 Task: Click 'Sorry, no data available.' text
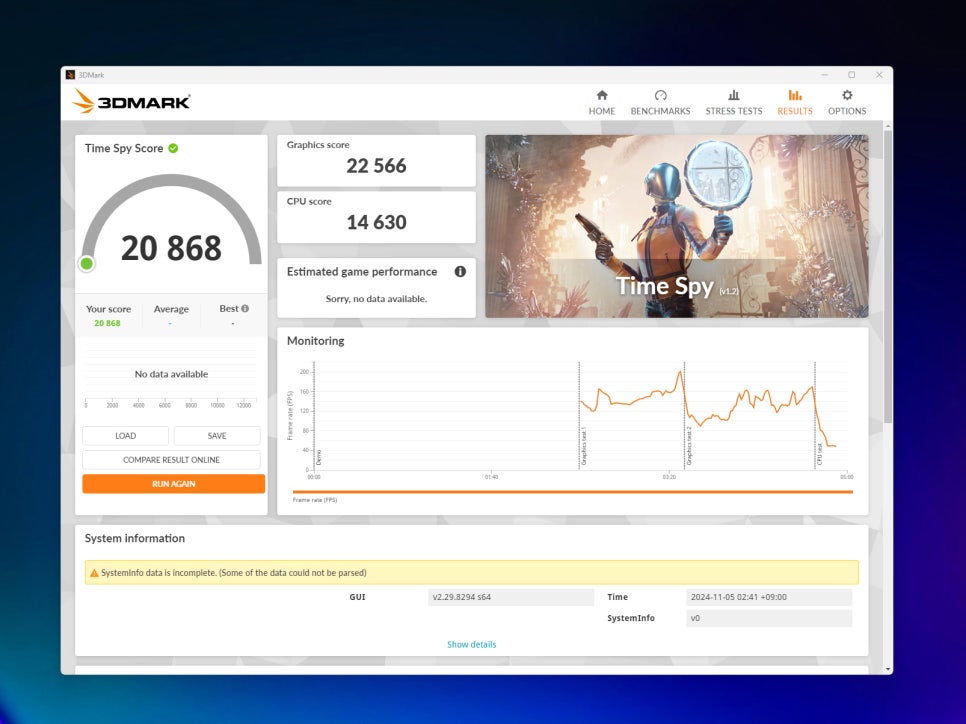click(x=376, y=299)
